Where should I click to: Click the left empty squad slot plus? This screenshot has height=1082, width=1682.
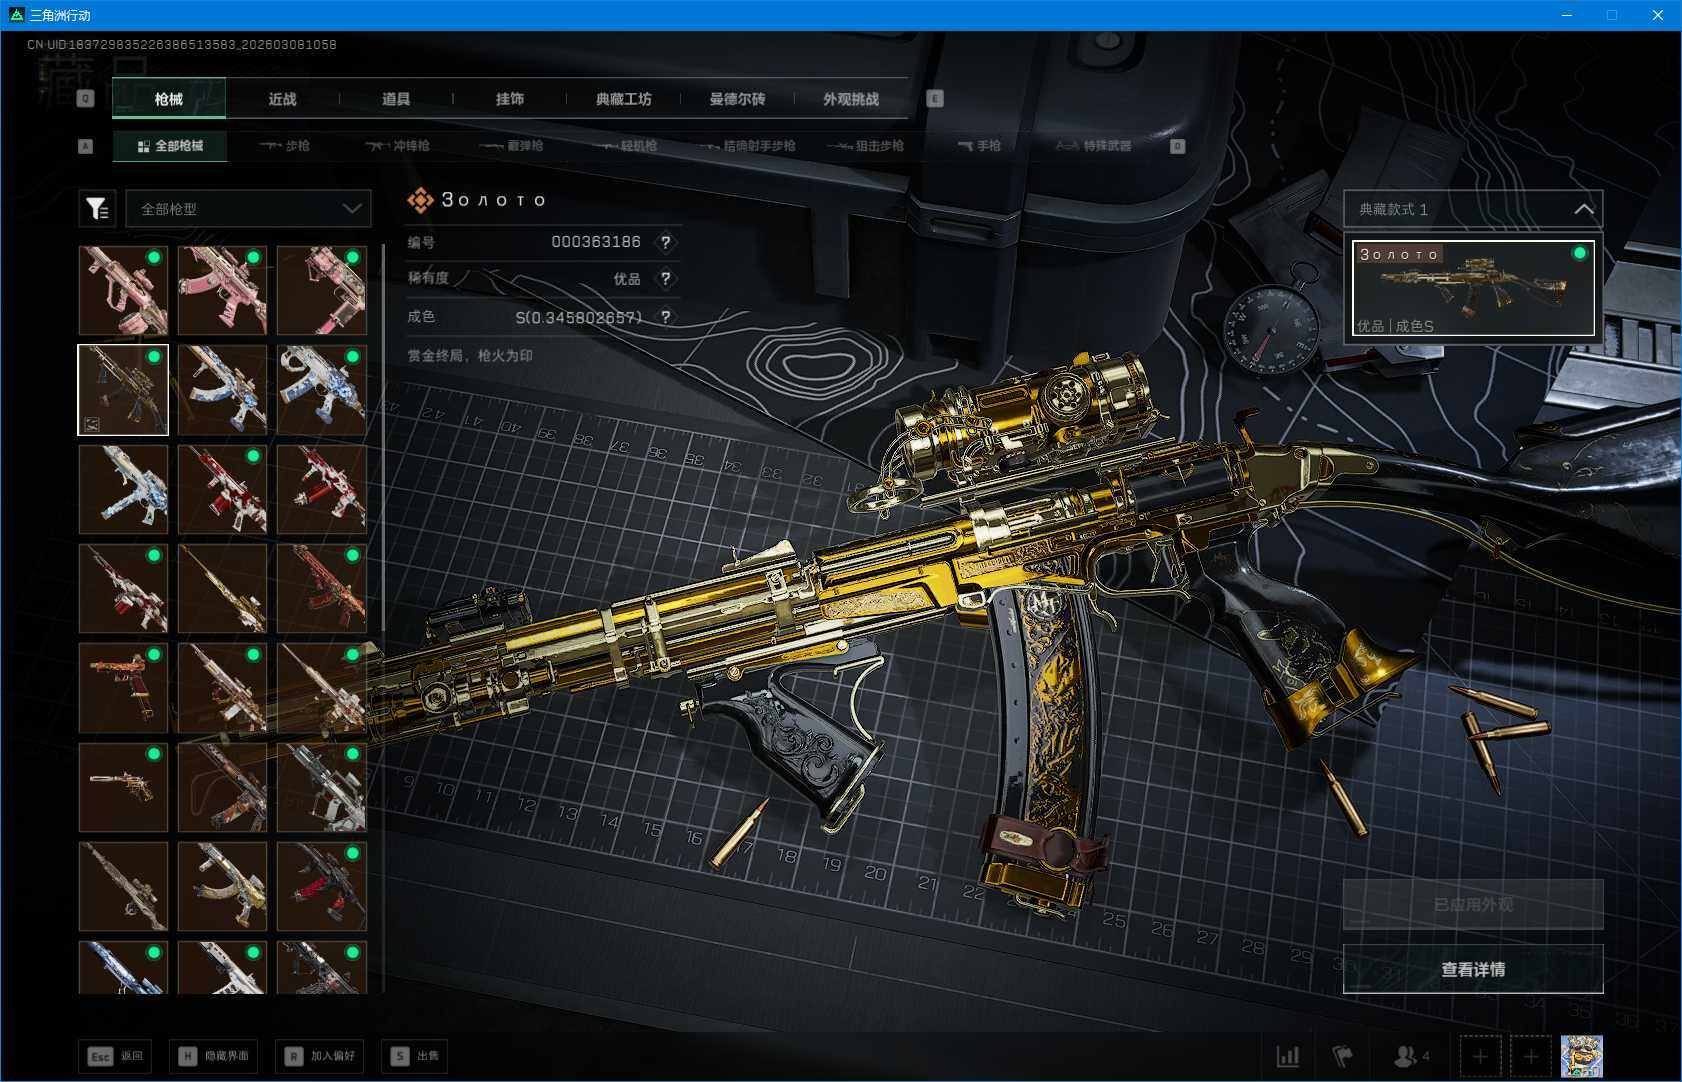pyautogui.click(x=1480, y=1056)
